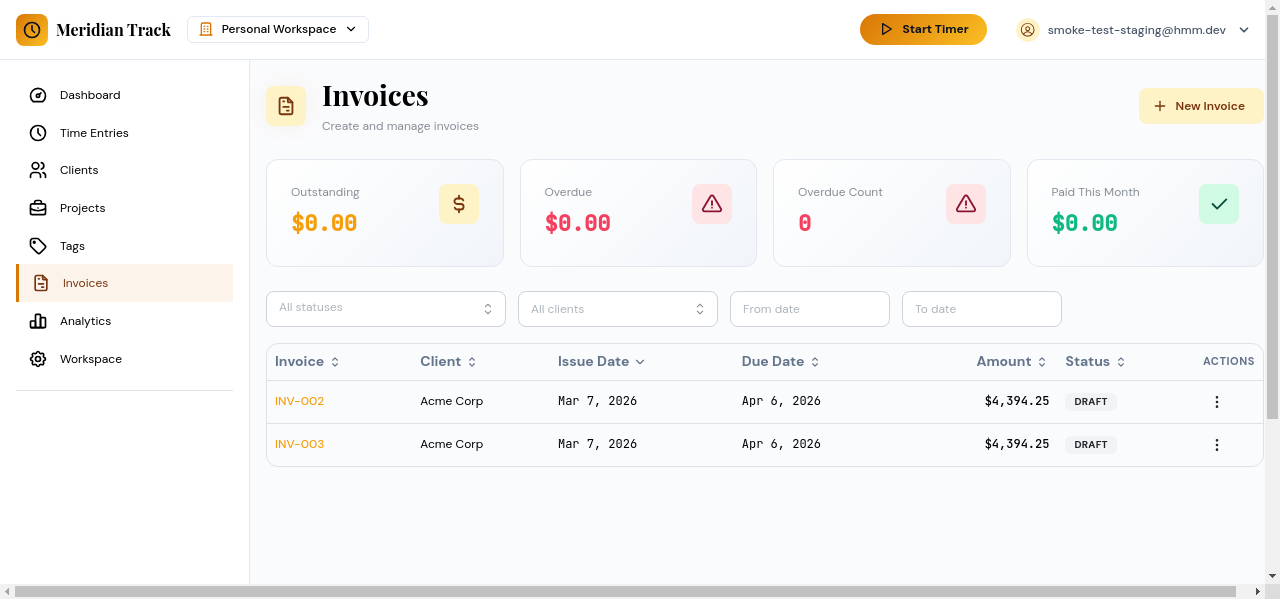Screen dimensions: 1280x599
Task: Click the Clients people icon in sidebar
Action: point(38,170)
